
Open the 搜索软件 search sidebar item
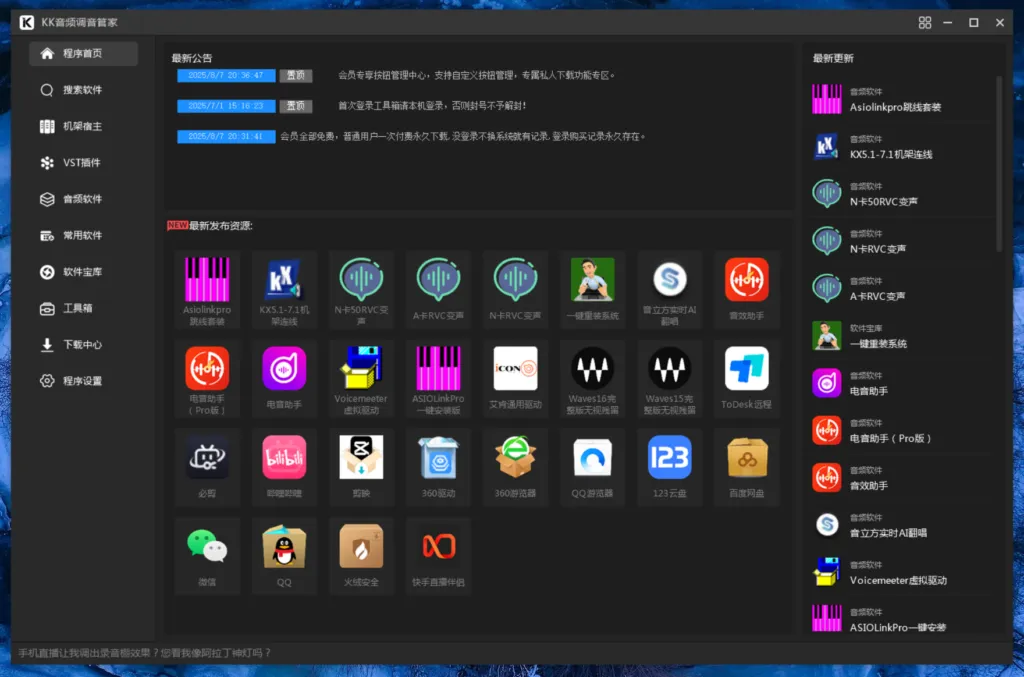tap(83, 90)
